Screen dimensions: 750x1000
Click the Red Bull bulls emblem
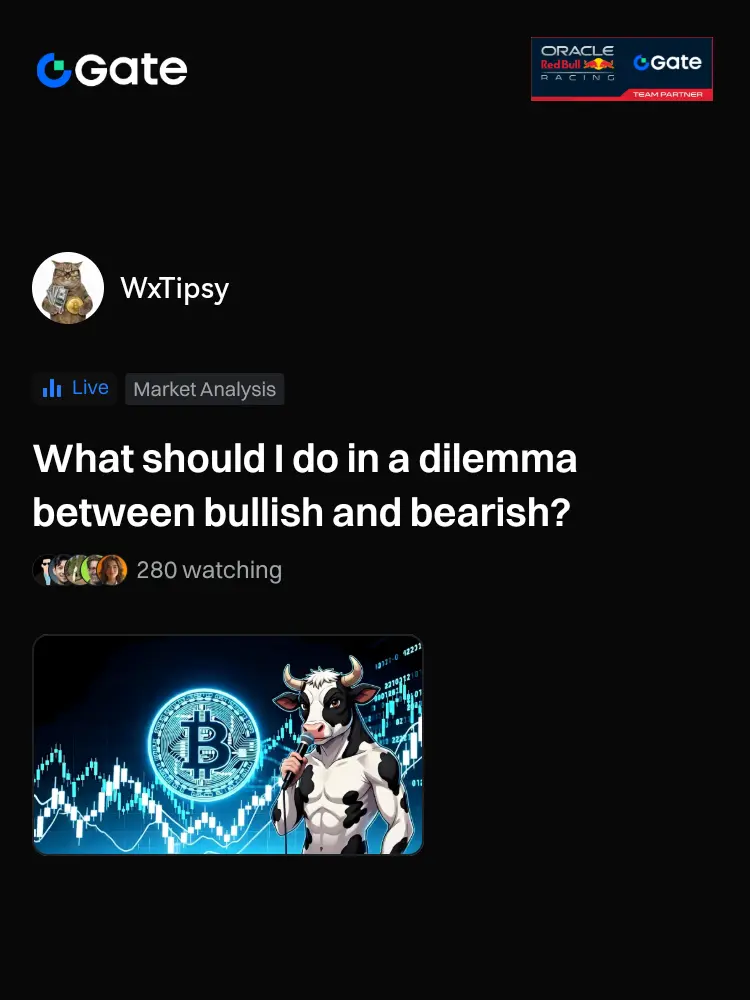click(599, 64)
